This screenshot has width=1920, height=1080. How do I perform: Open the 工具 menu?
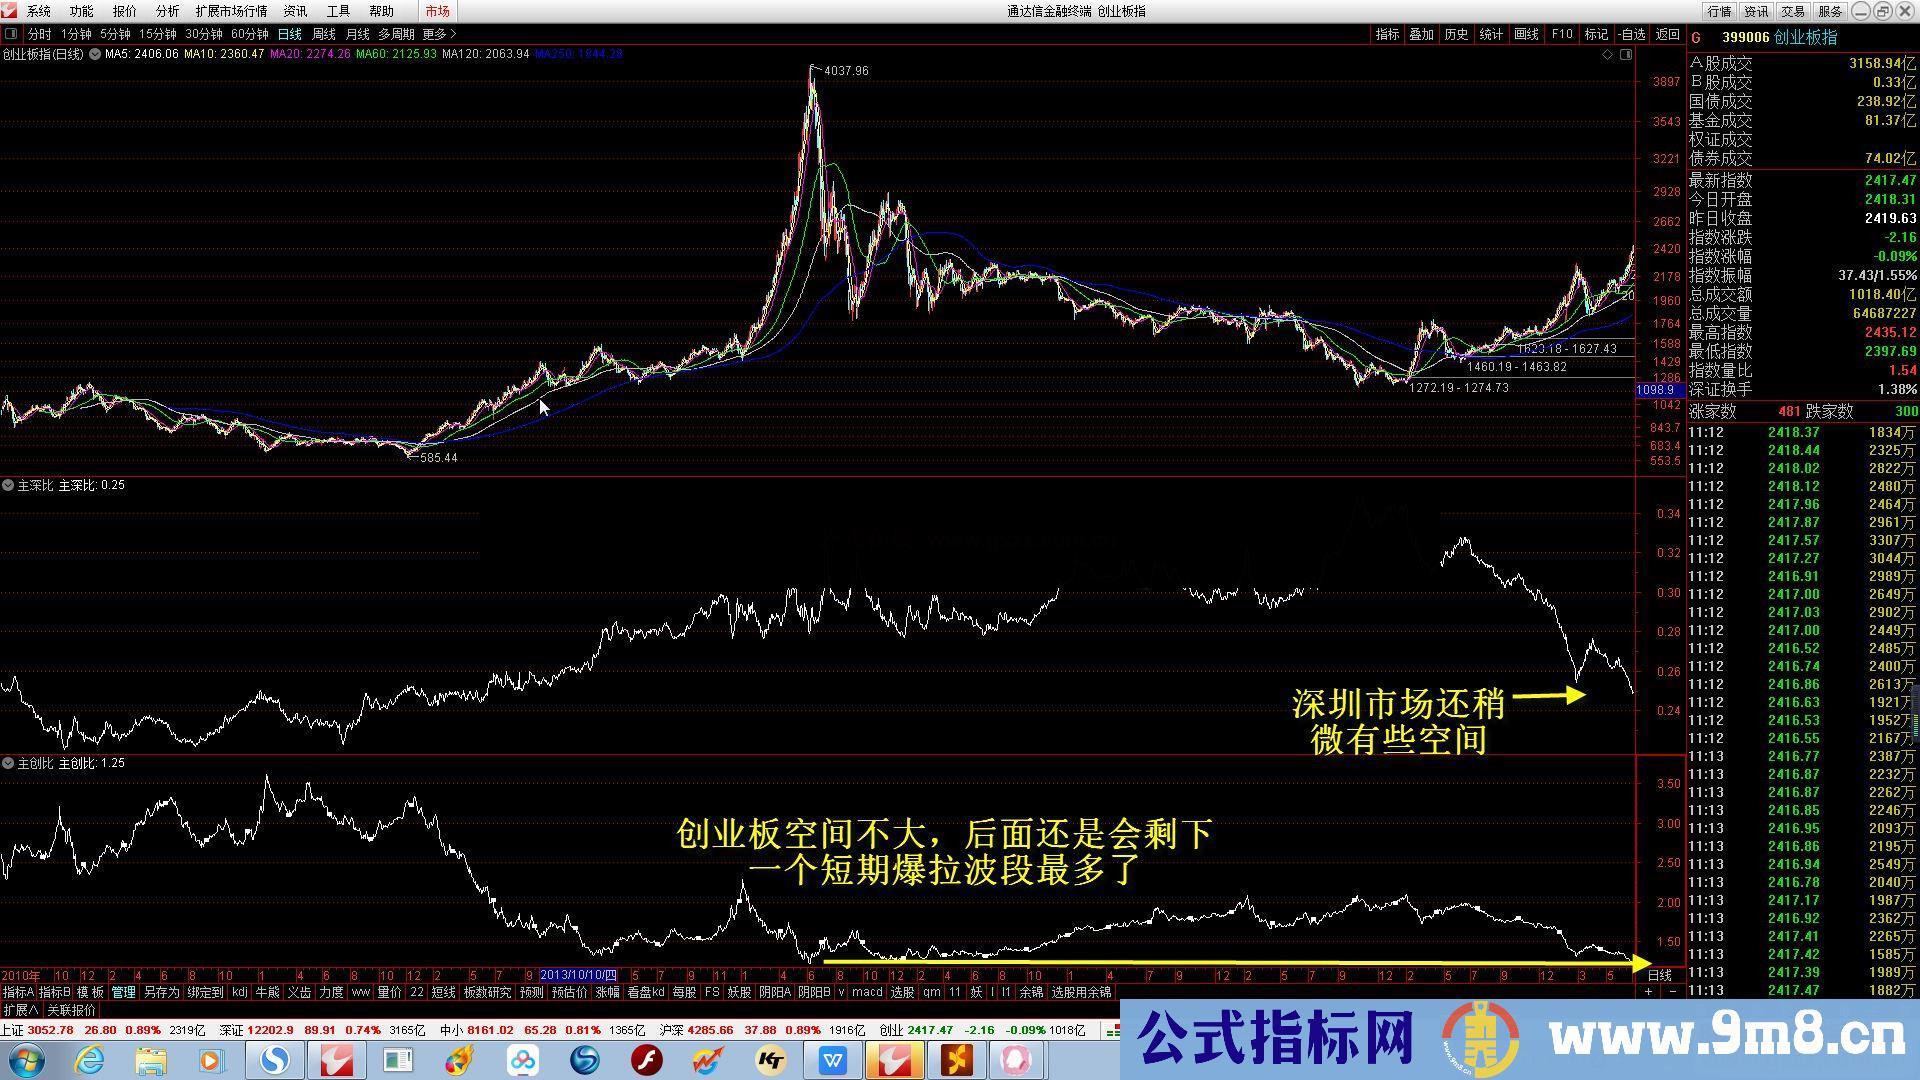point(339,11)
